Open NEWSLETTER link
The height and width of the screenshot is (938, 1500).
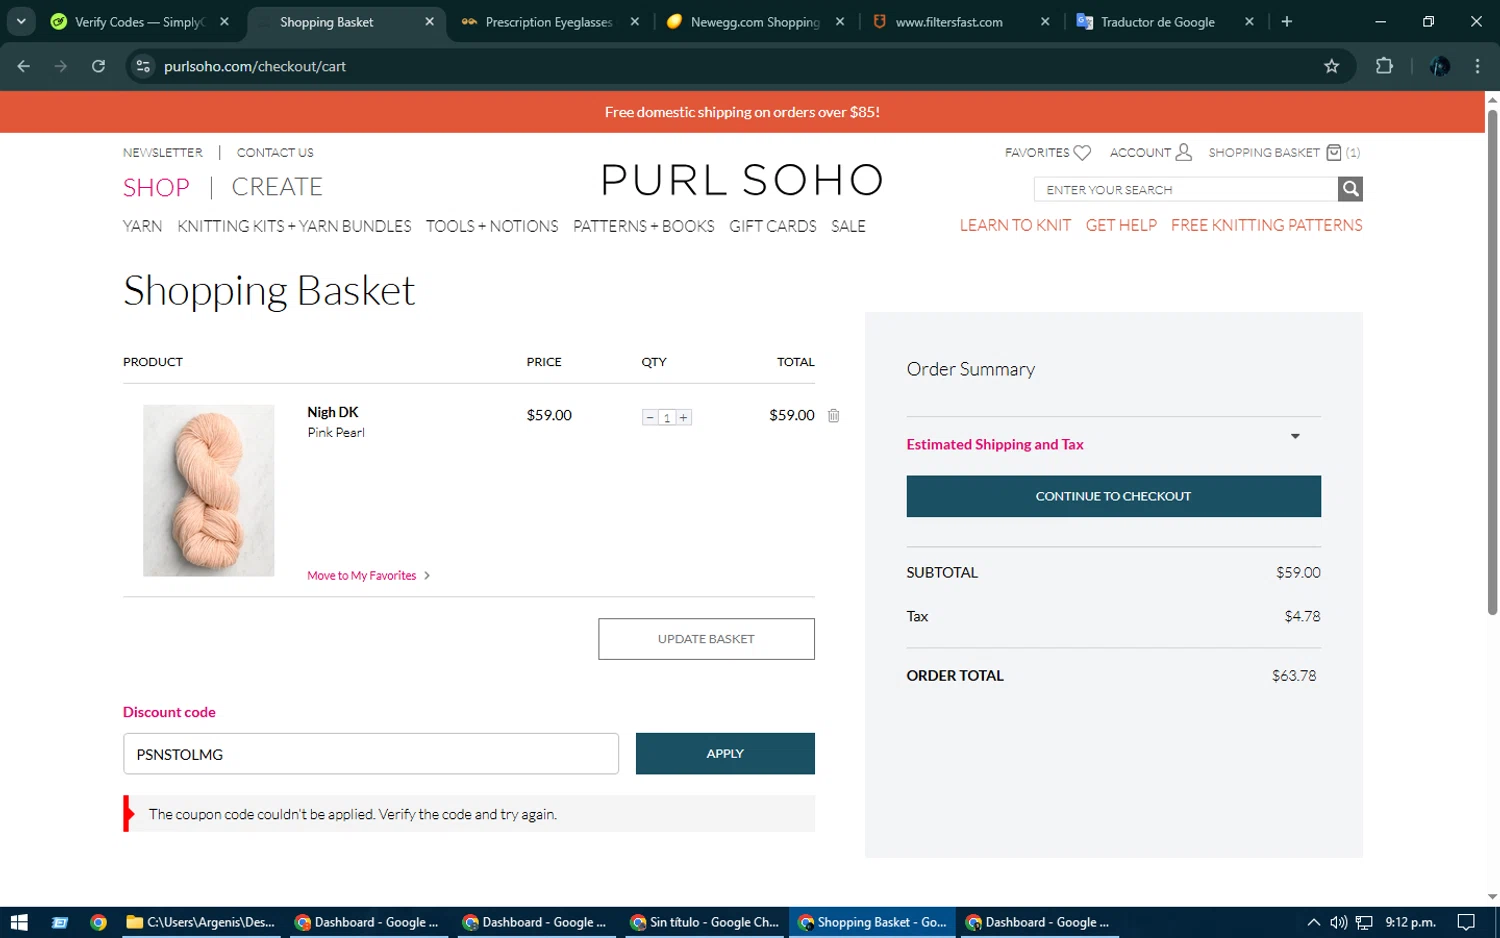163,152
